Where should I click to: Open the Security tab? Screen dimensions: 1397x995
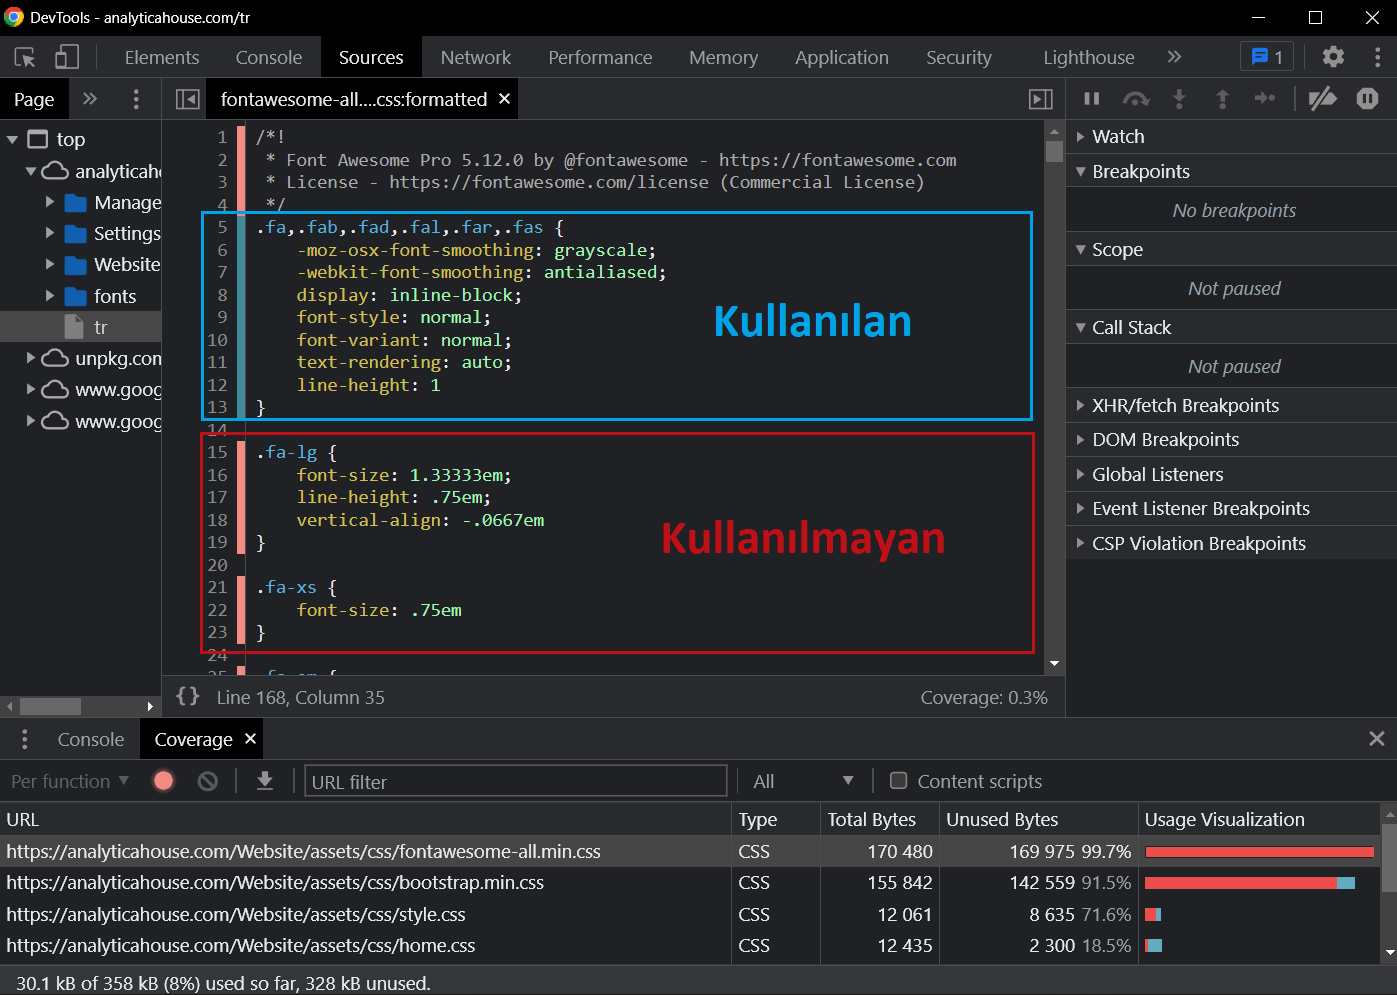tap(959, 58)
